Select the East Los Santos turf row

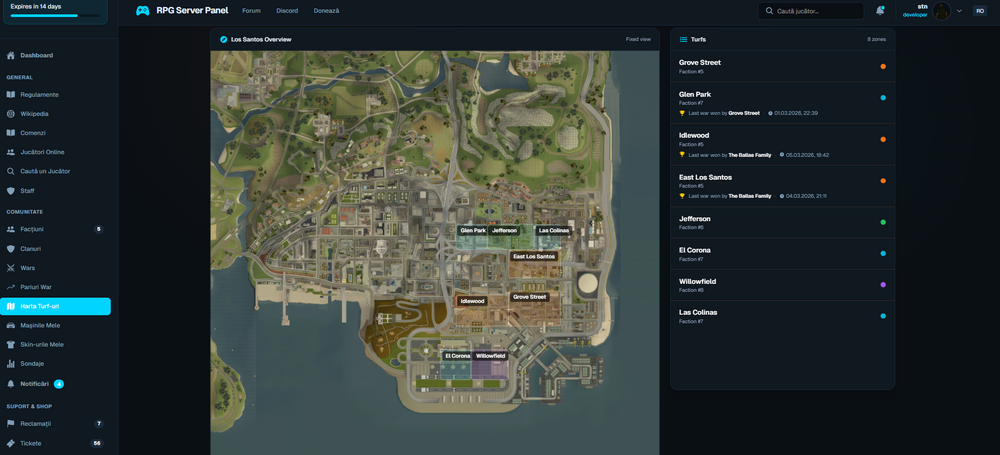click(783, 186)
